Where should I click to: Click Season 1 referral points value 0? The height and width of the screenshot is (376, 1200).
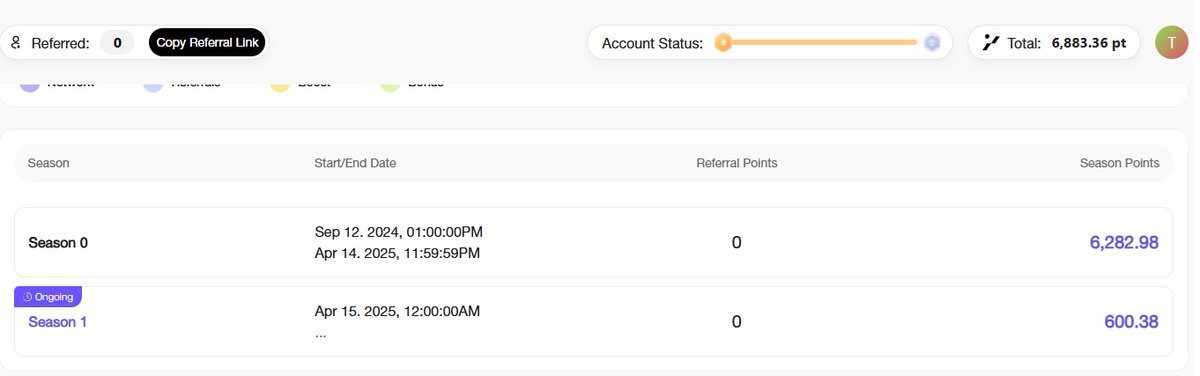pyautogui.click(x=737, y=322)
